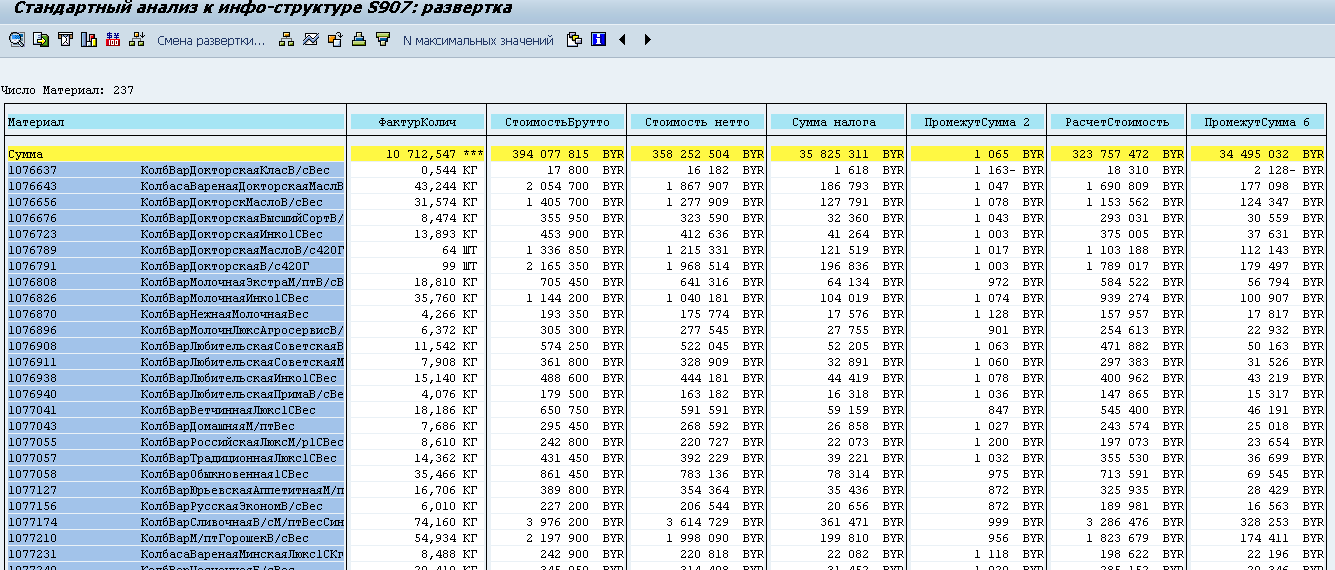Click the hierarchy tree icon after Смена развертки
Screen dimensions: 1335x570
pos(286,40)
